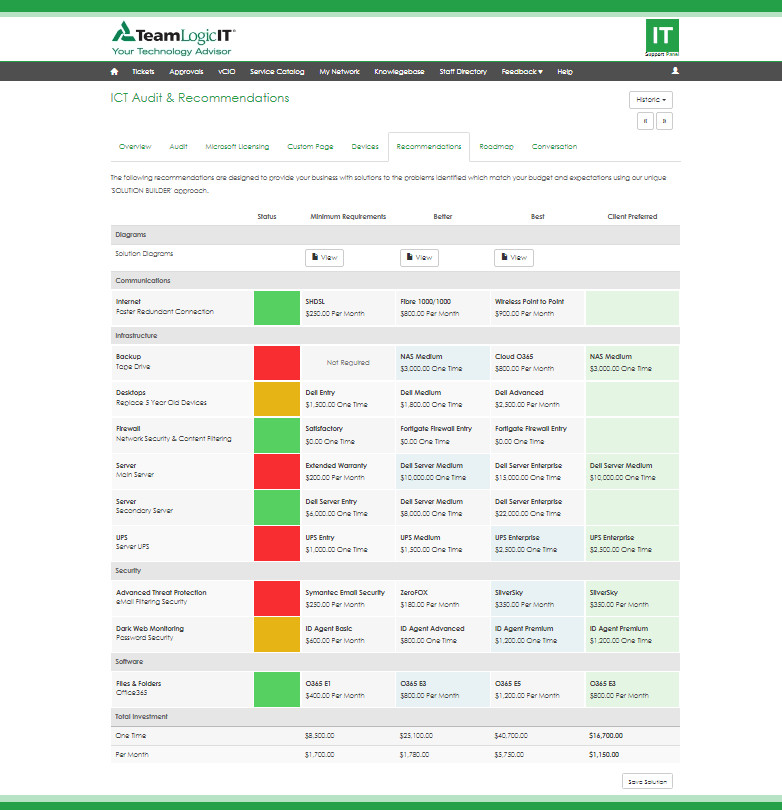Click the Save Solution button
This screenshot has height=810, width=782.
tap(646, 782)
